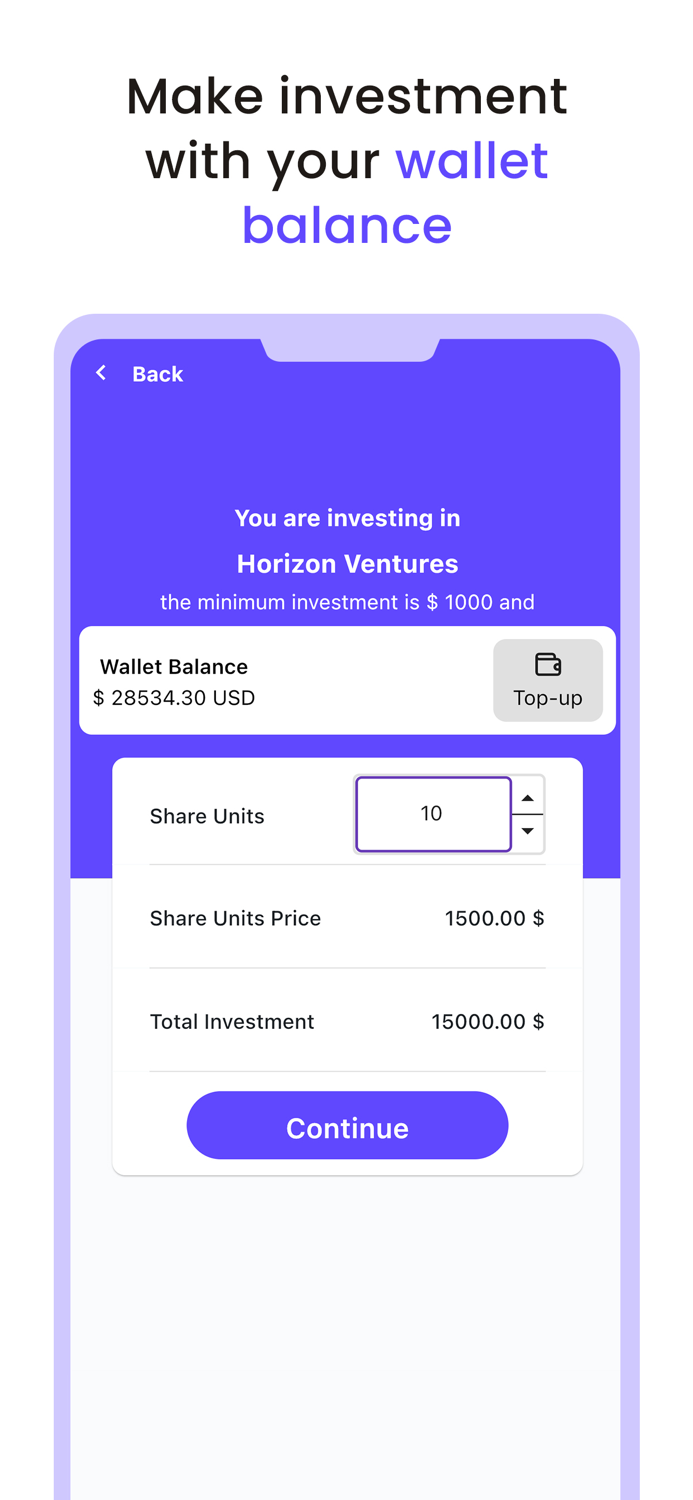This screenshot has height=1500, width=693.
Task: Tap the left-pointing arrow at the top
Action: click(101, 373)
